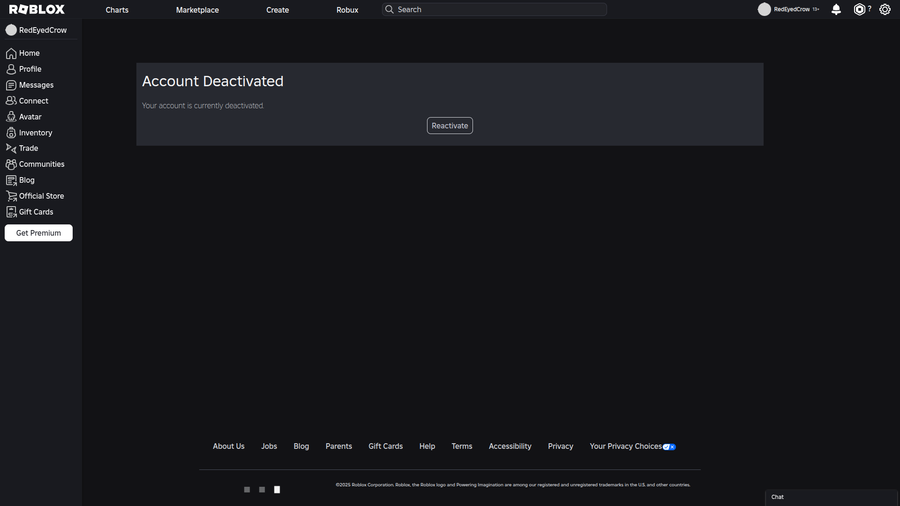
Task: Click the Account Deactivated heading
Action: [213, 81]
